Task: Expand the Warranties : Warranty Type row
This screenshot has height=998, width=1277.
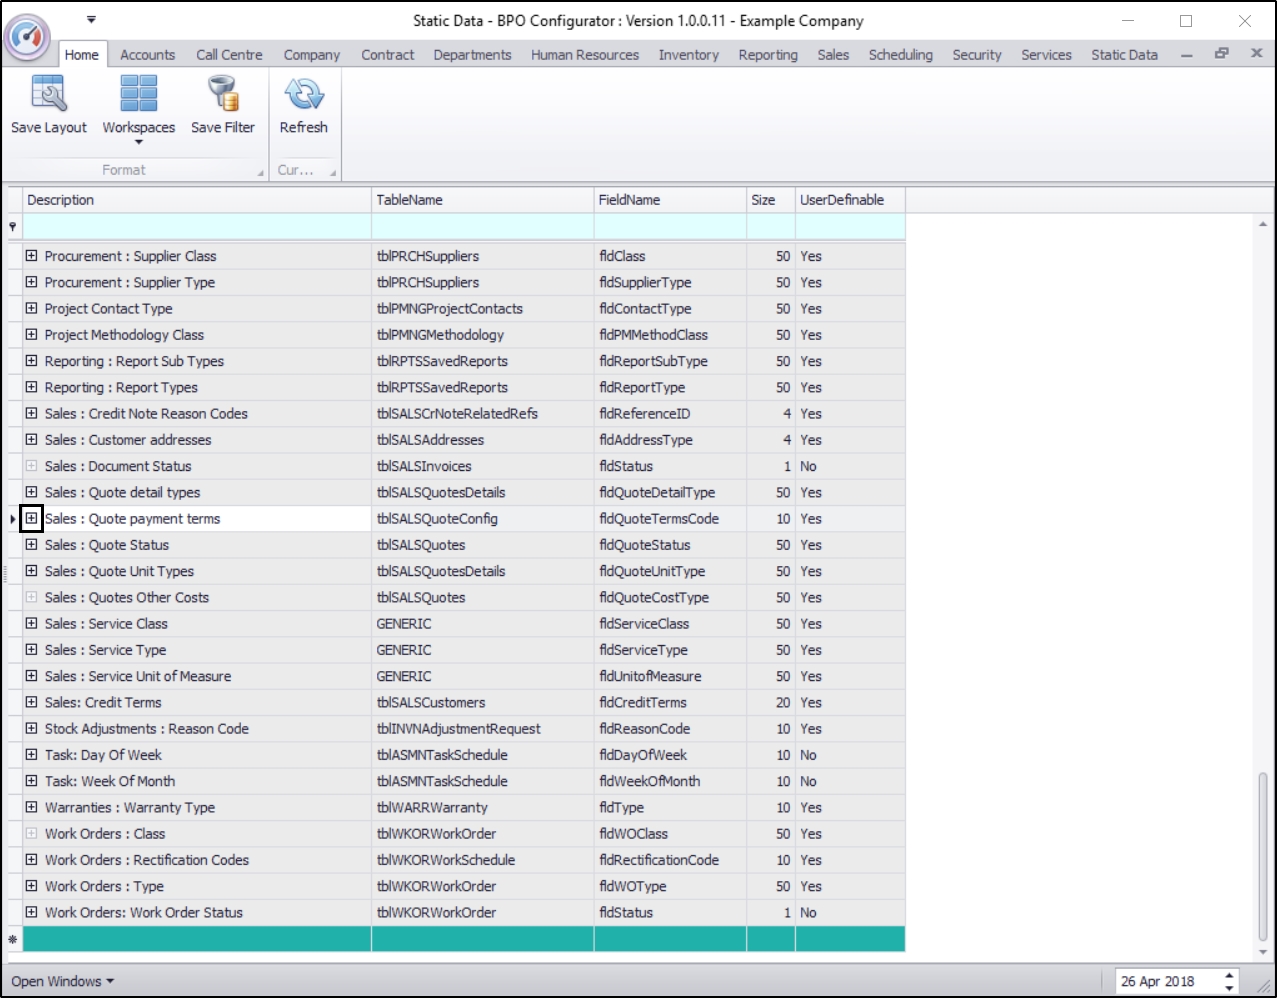Action: (x=31, y=807)
